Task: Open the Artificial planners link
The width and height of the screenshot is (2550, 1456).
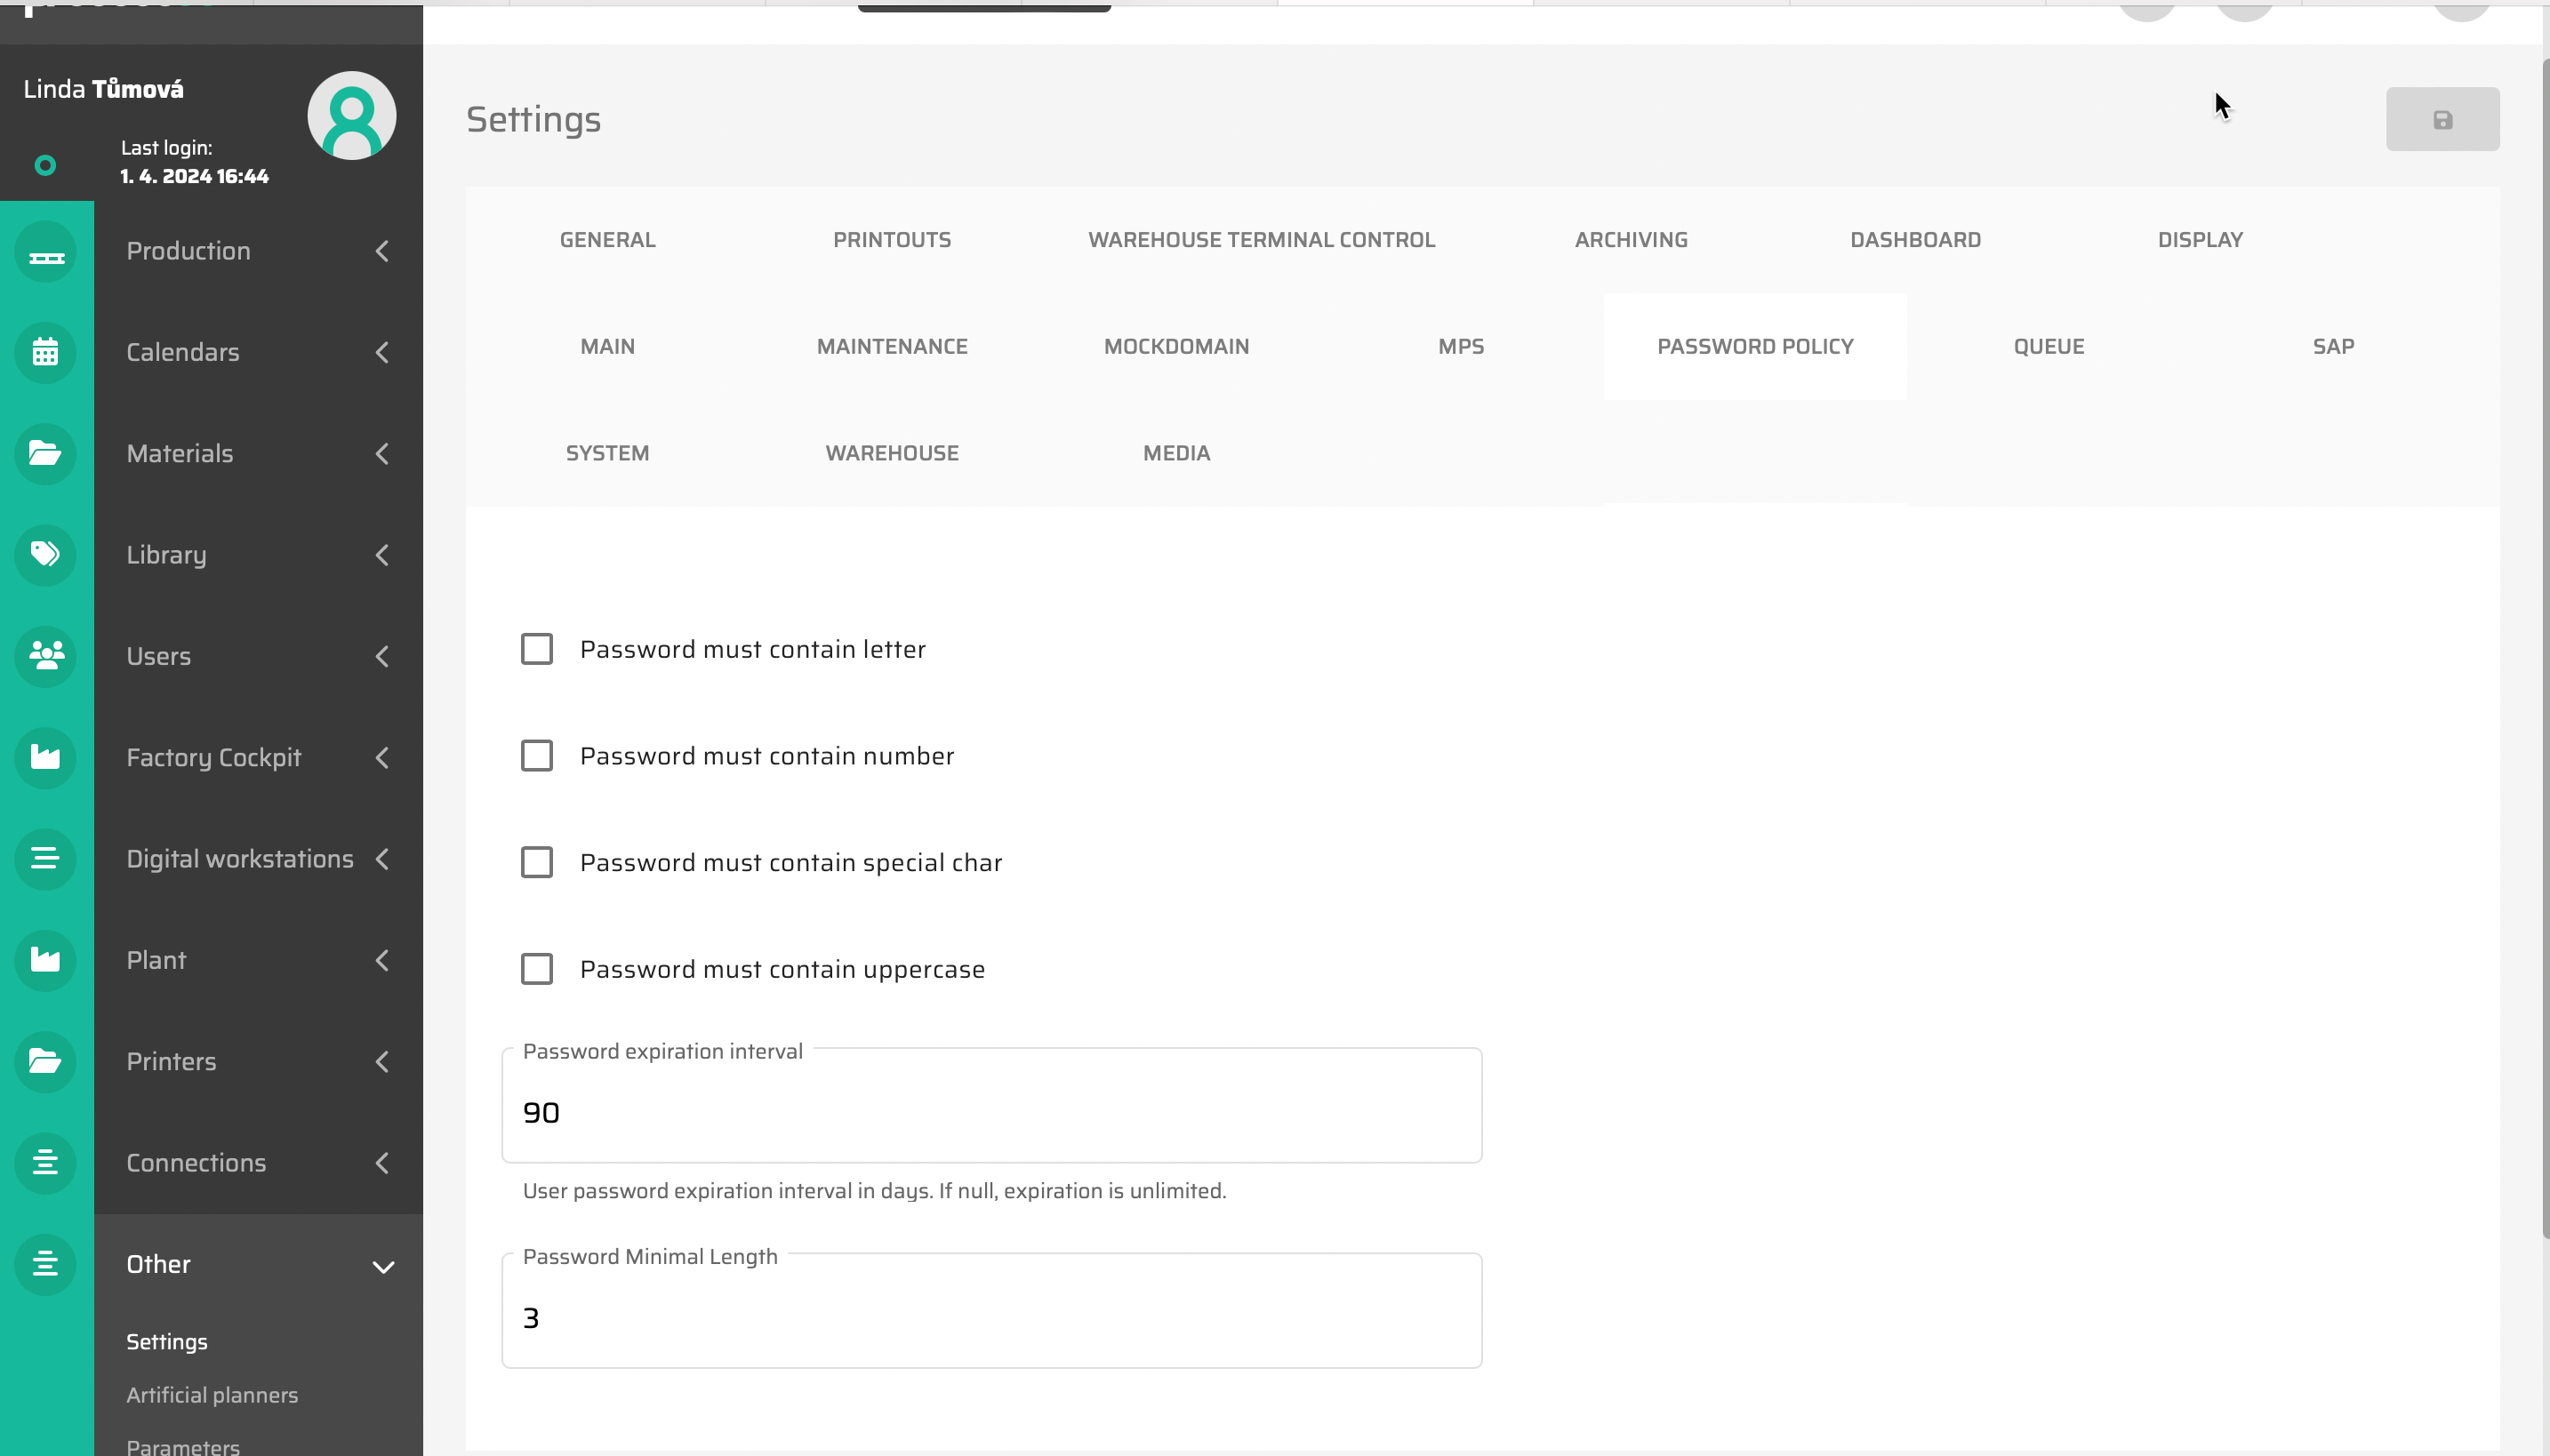Action: (x=212, y=1395)
